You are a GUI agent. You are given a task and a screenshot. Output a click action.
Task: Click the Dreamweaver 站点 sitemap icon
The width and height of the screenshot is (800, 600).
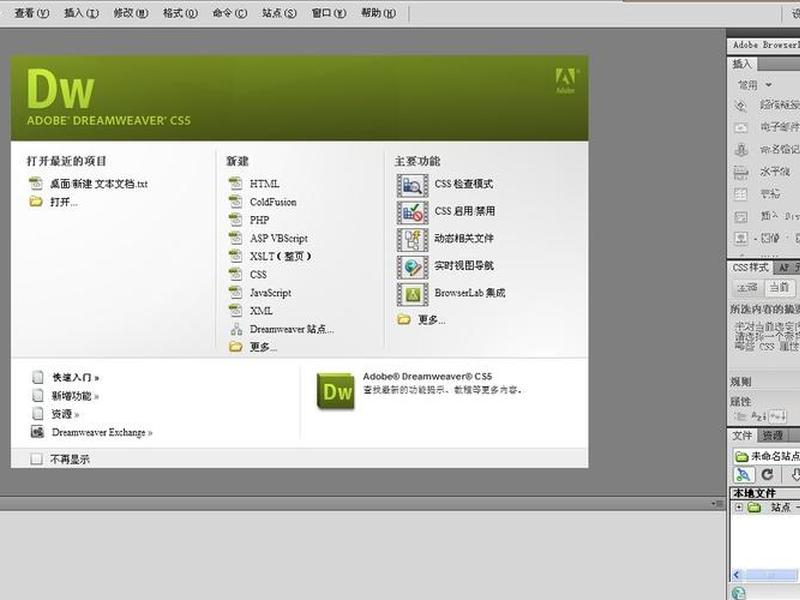(236, 329)
